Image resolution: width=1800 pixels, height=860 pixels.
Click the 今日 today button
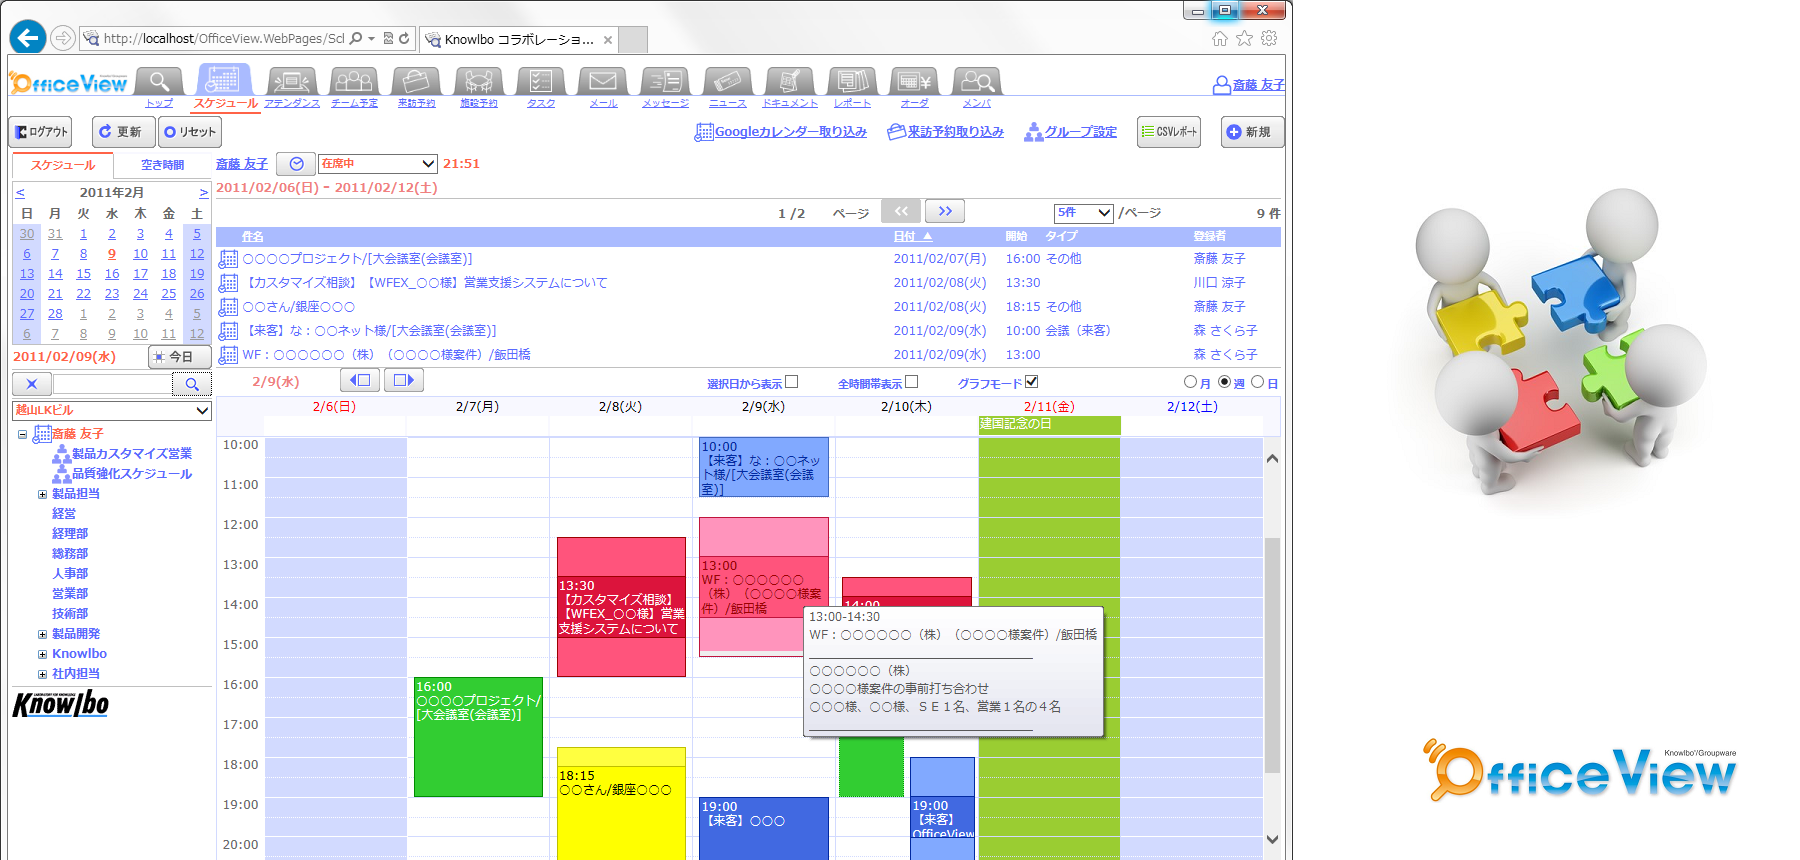tap(180, 357)
